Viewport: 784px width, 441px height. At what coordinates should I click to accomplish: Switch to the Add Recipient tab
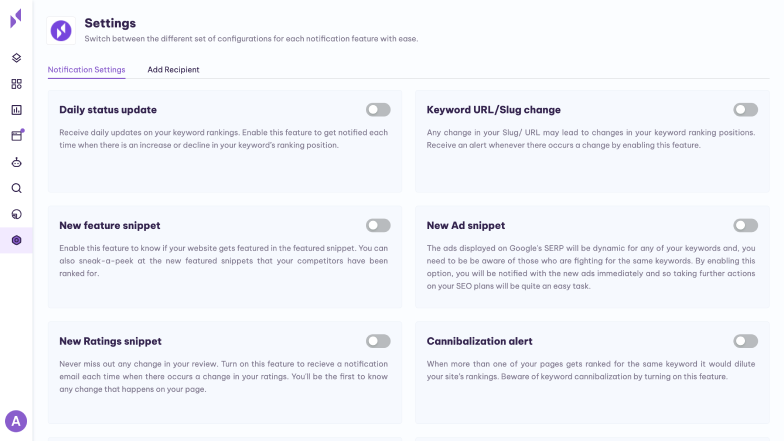coord(173,70)
